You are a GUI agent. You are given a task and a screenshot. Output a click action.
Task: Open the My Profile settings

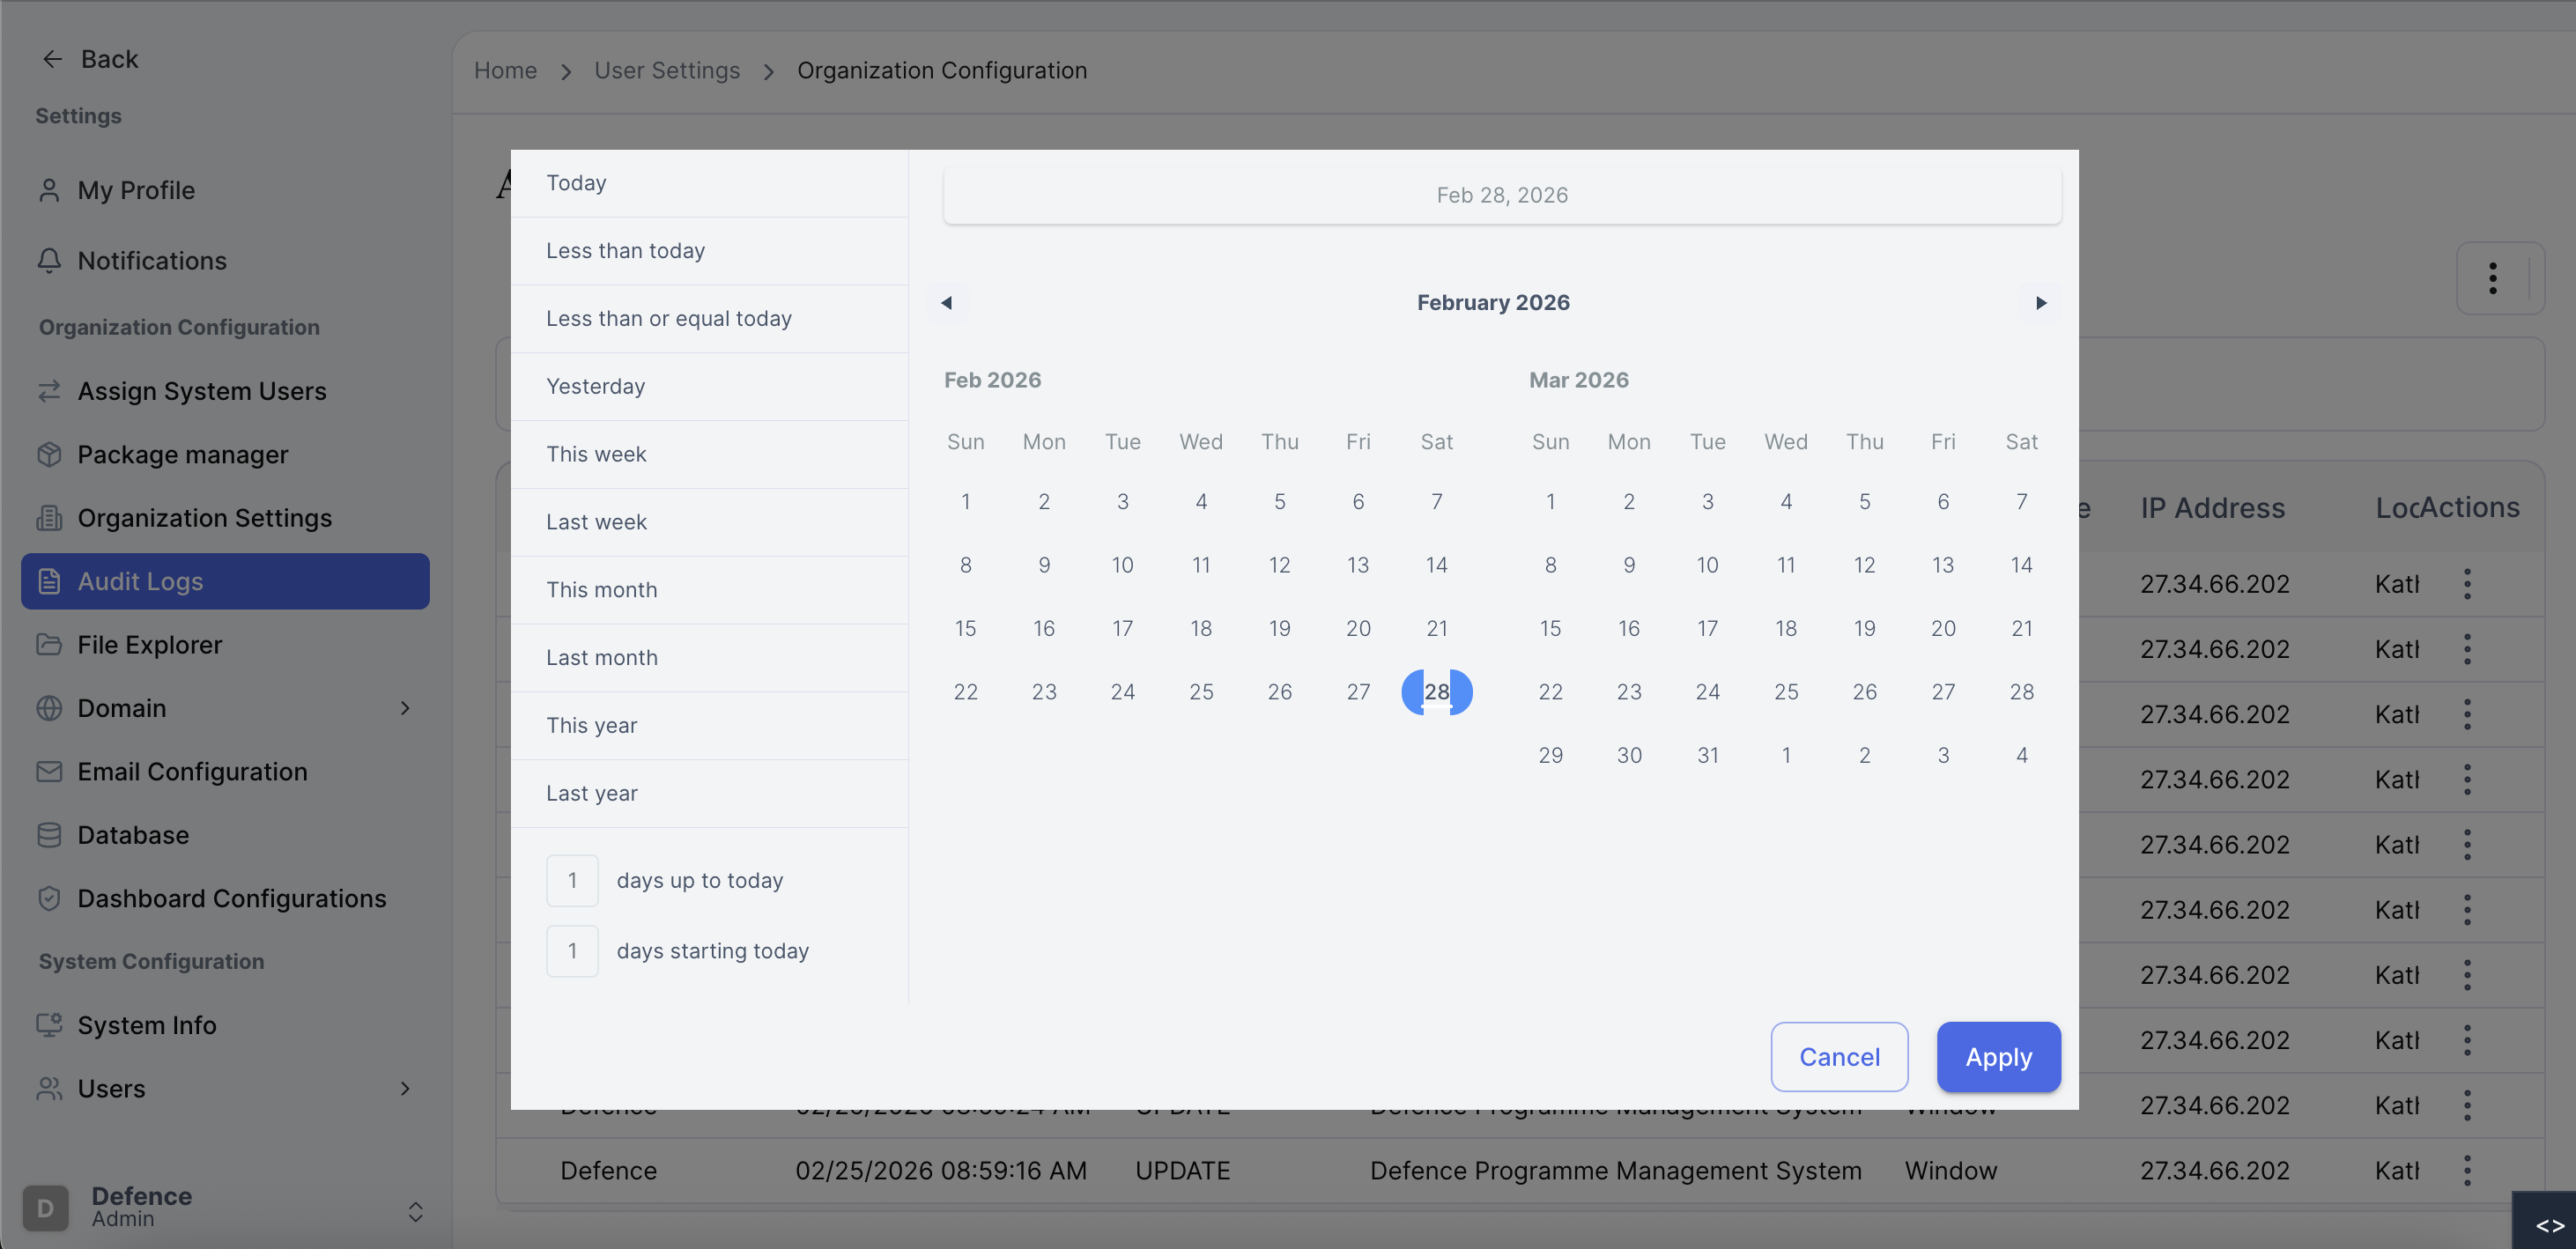point(136,190)
